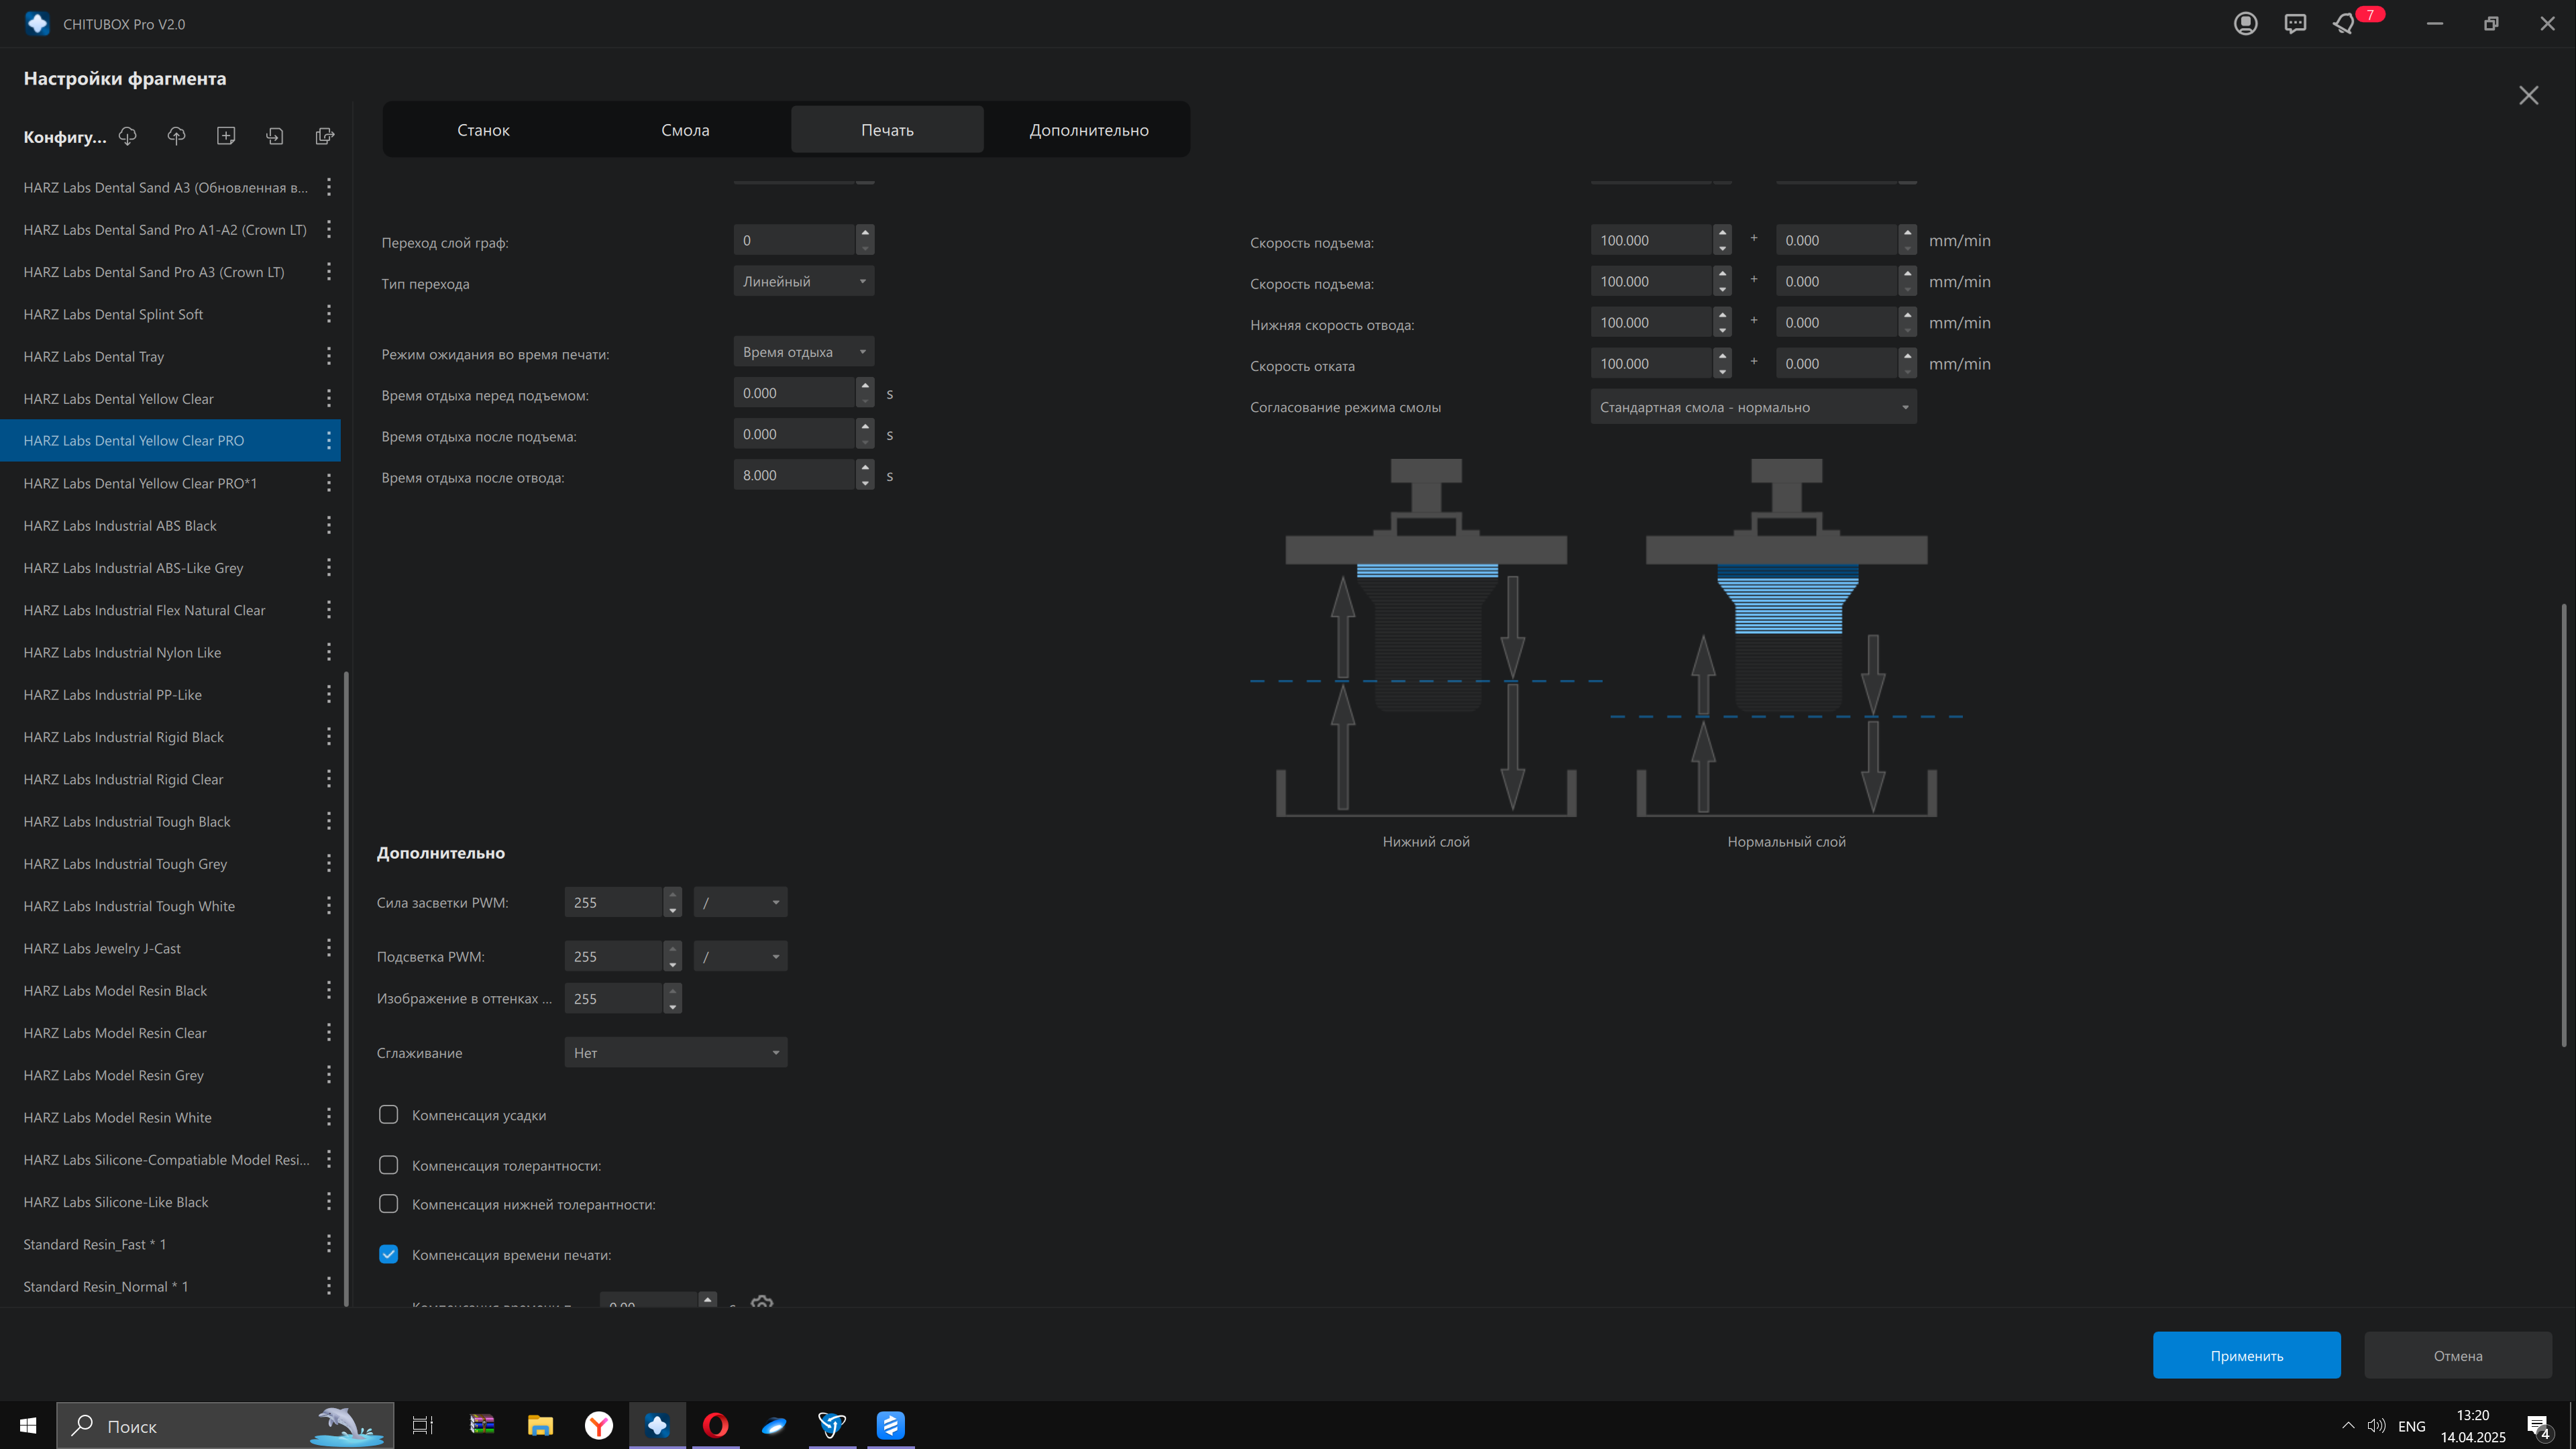Click the export configurations icon
The image size is (2576, 1449).
(x=324, y=136)
